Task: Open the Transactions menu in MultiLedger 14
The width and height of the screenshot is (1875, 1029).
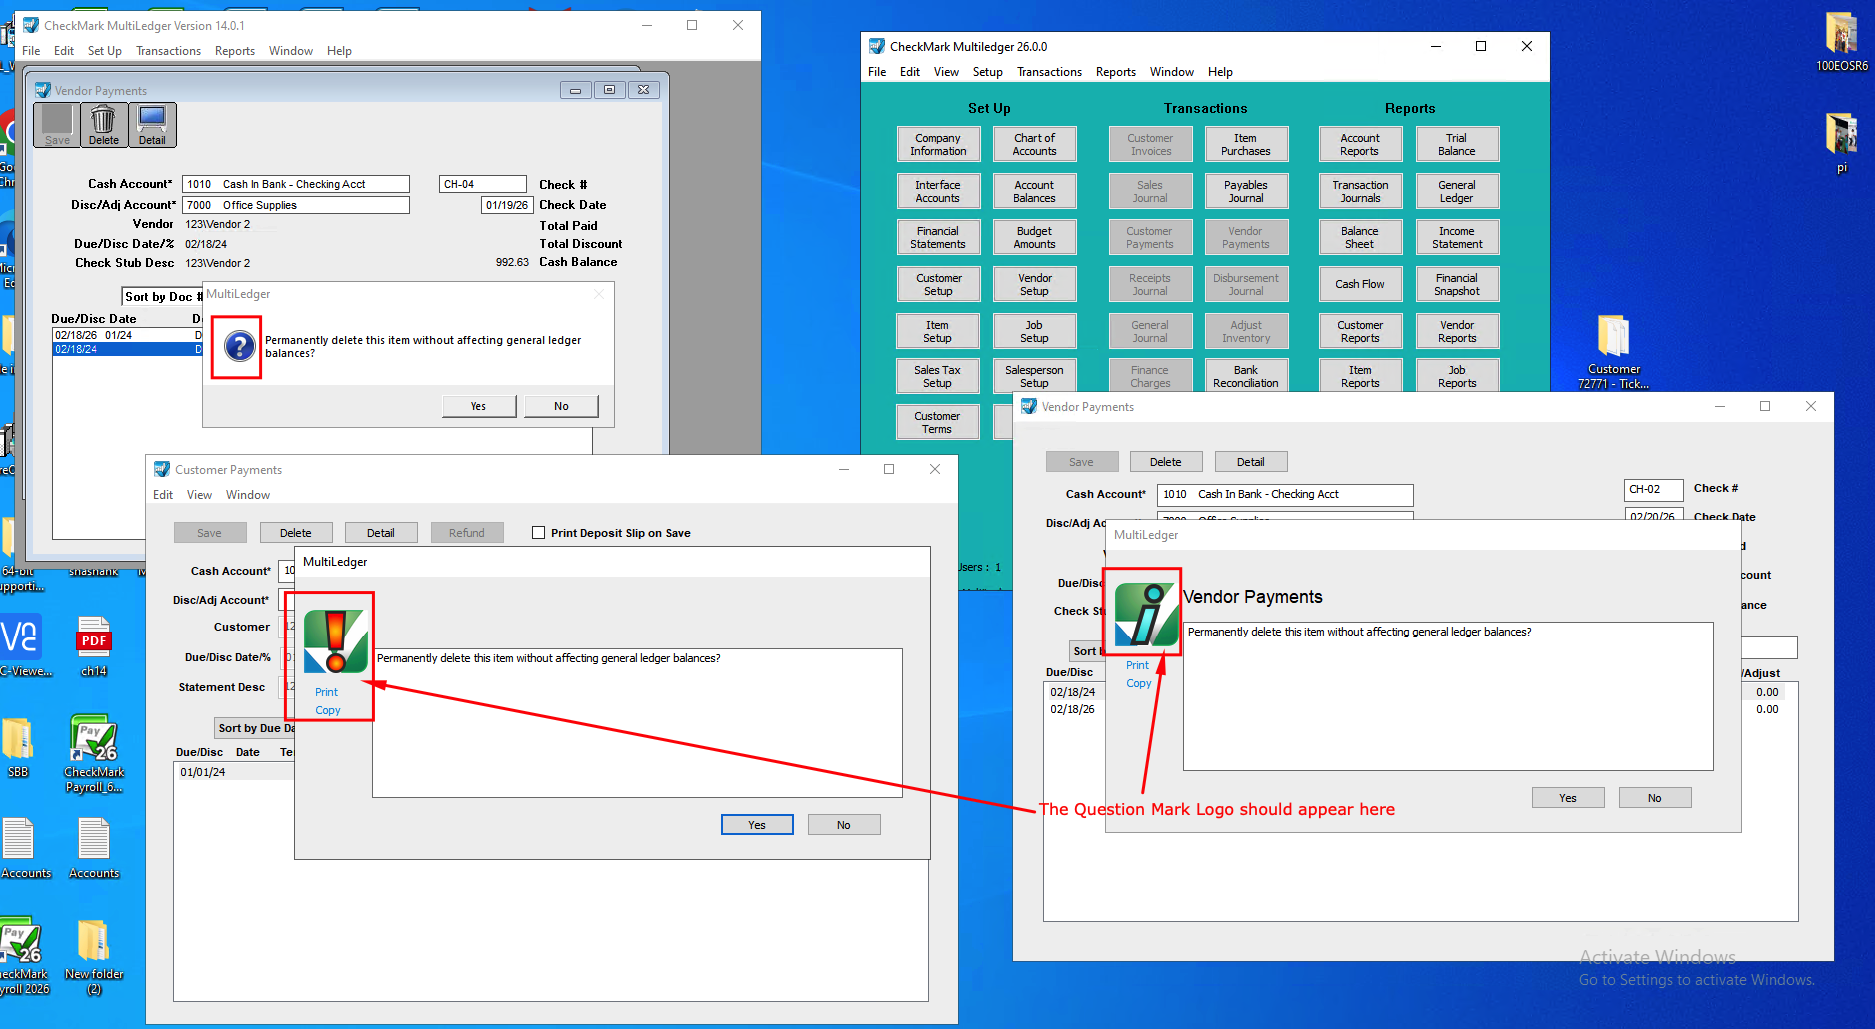Action: click(x=168, y=51)
